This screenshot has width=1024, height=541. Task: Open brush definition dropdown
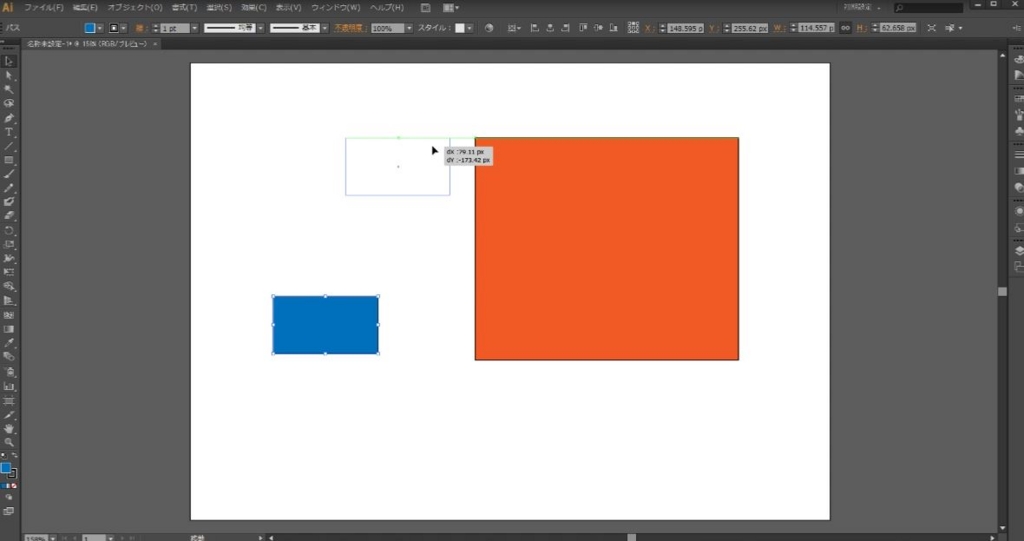pos(325,28)
